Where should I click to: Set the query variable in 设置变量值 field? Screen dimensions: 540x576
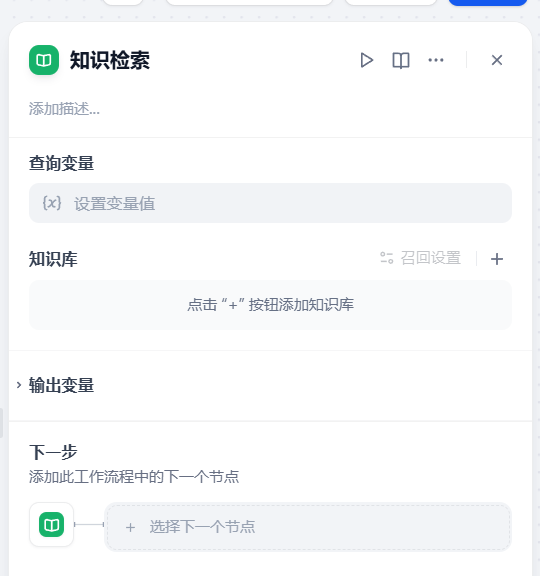point(270,203)
